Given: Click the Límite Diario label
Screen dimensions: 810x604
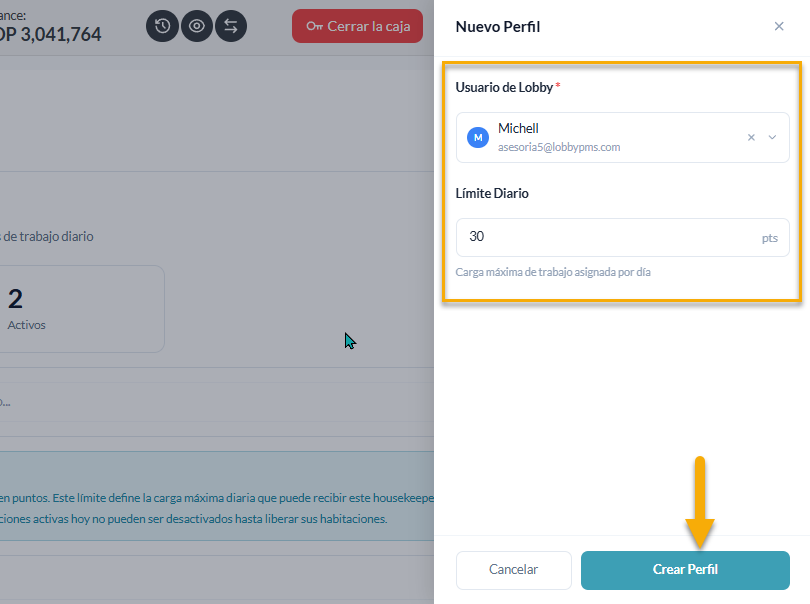Looking at the screenshot, I should tap(492, 193).
